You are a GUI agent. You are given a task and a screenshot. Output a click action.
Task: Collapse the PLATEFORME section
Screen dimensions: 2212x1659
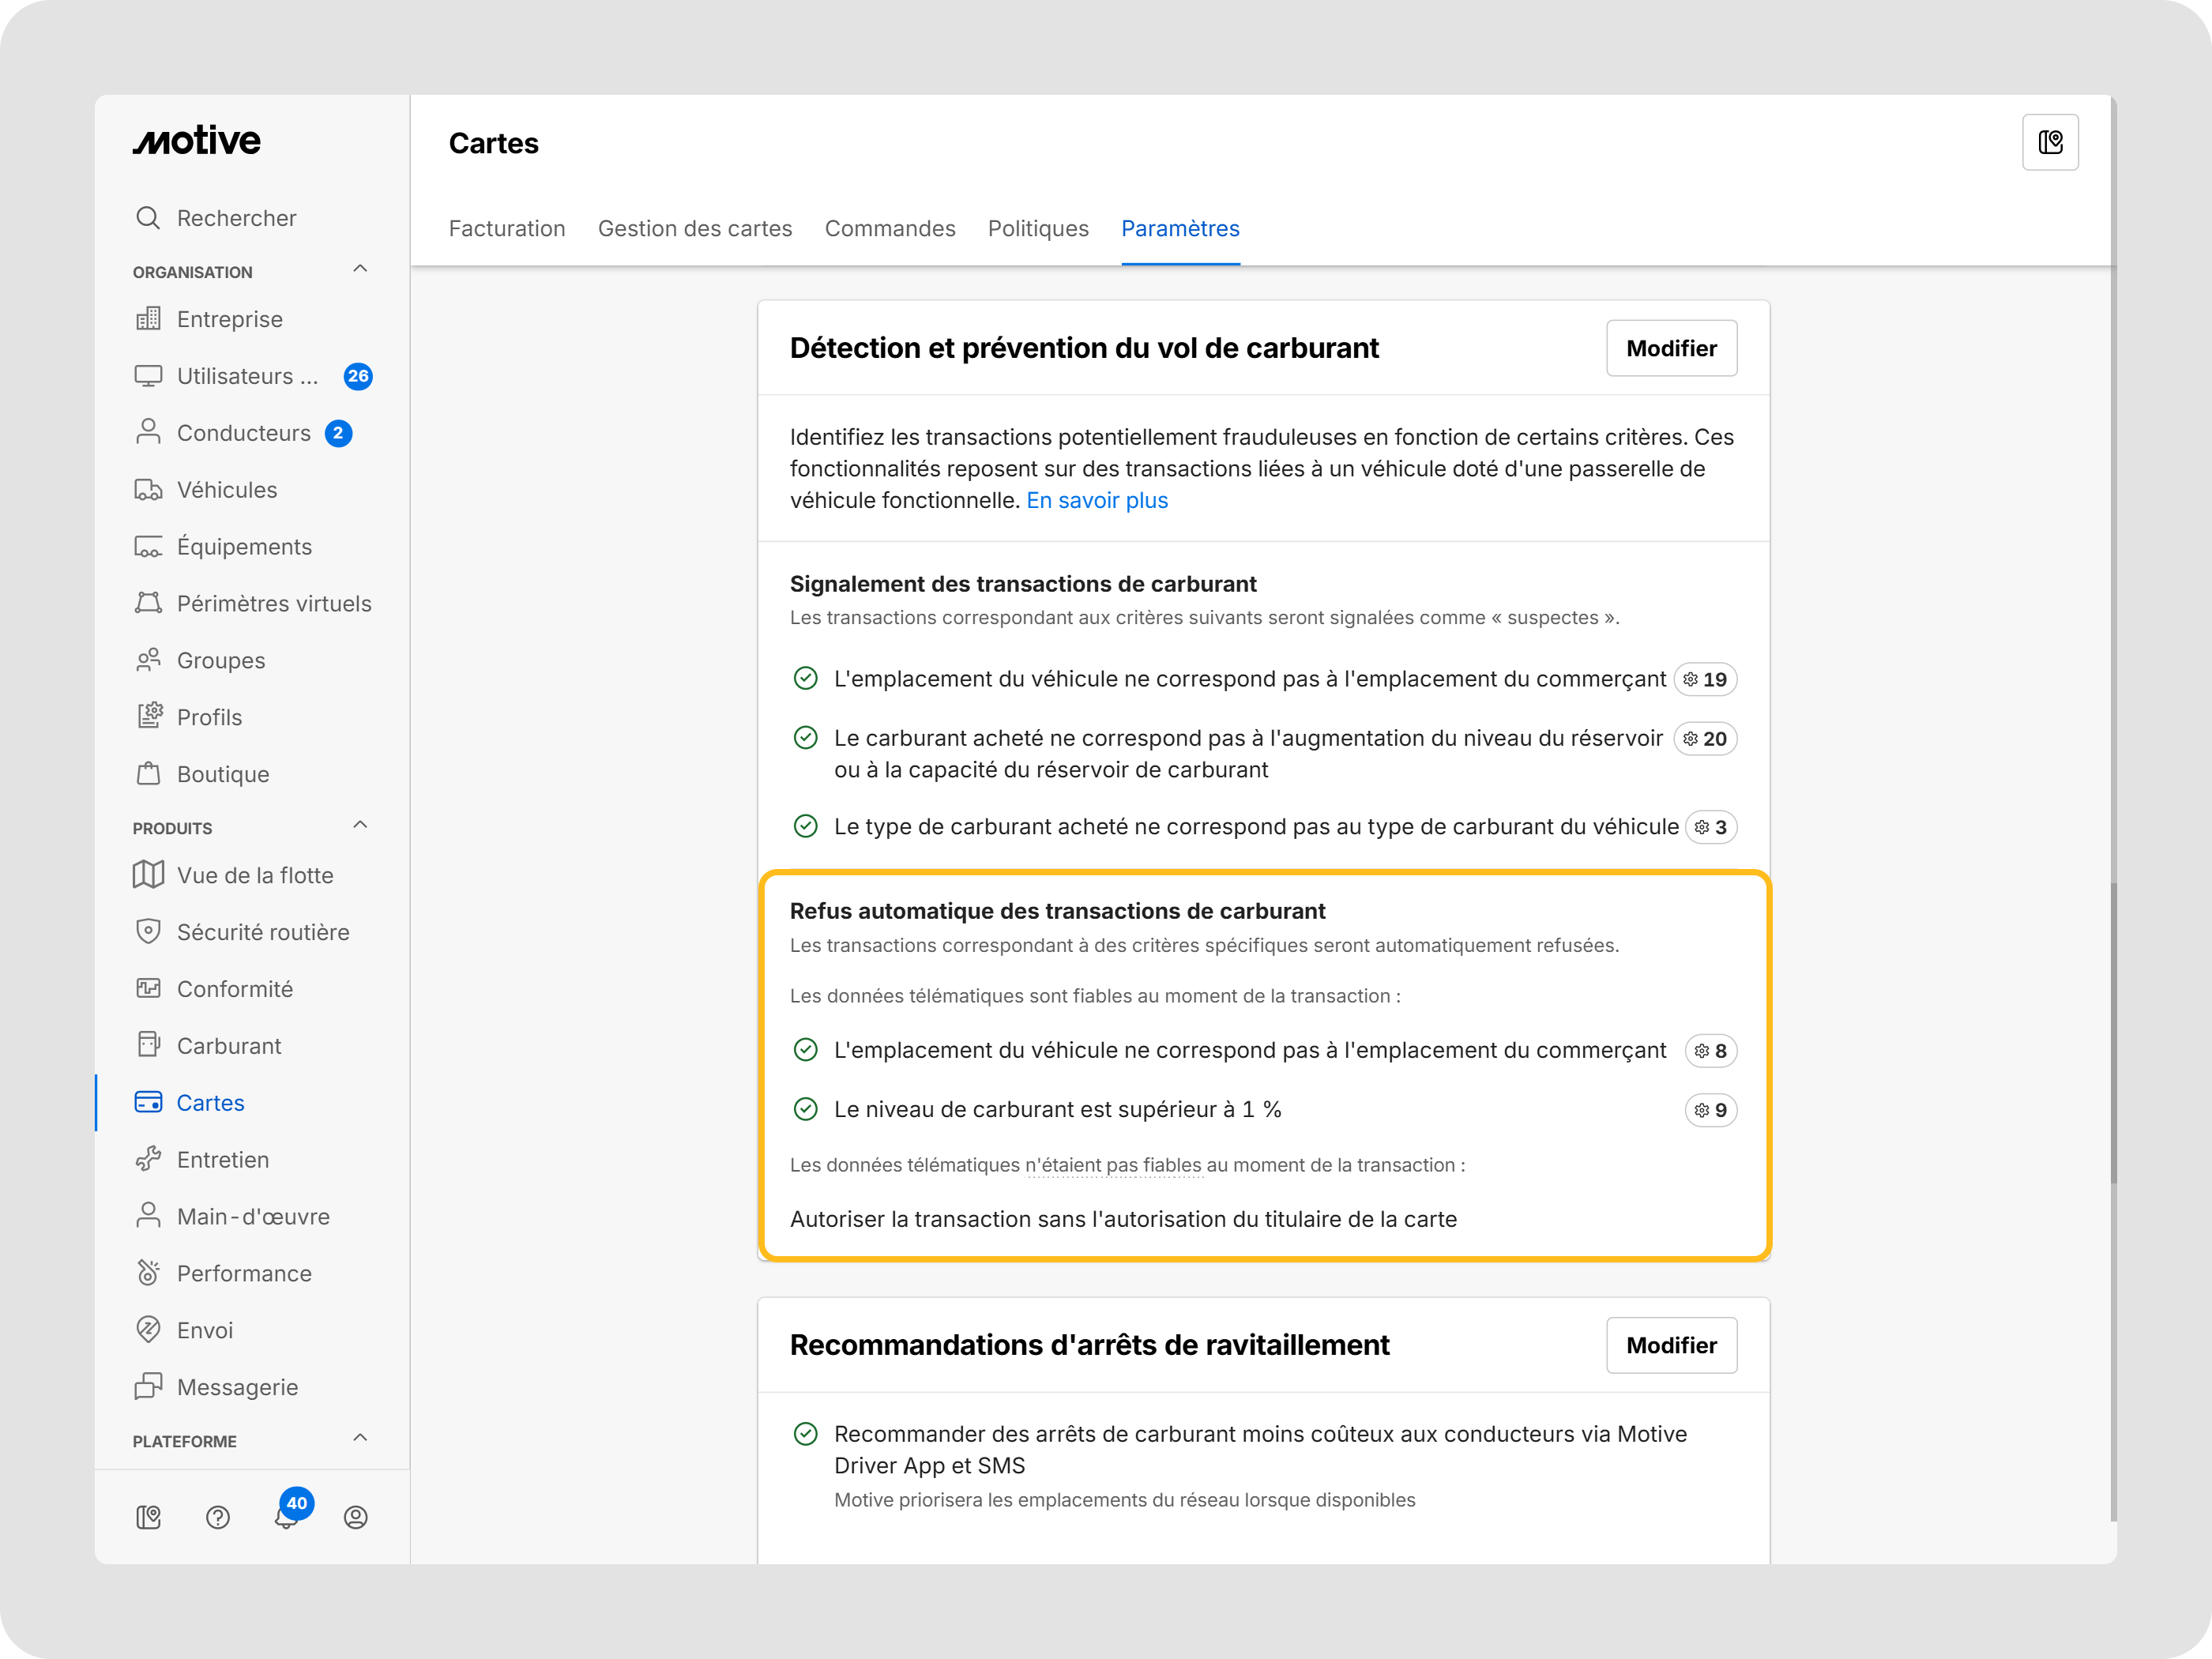pos(360,1437)
